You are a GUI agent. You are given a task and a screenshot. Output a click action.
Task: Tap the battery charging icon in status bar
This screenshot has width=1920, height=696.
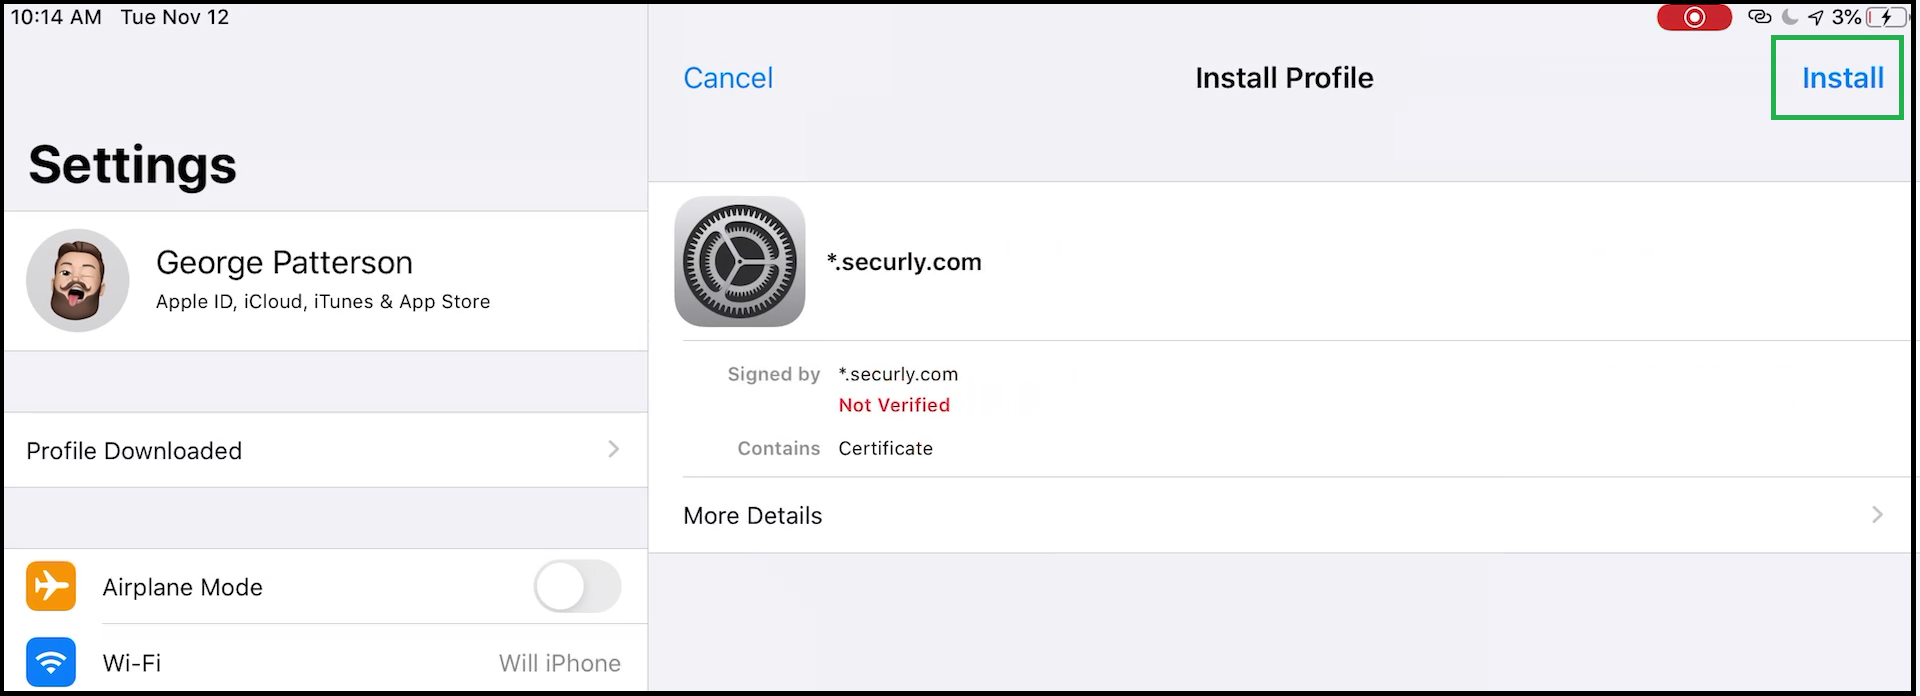click(1886, 17)
